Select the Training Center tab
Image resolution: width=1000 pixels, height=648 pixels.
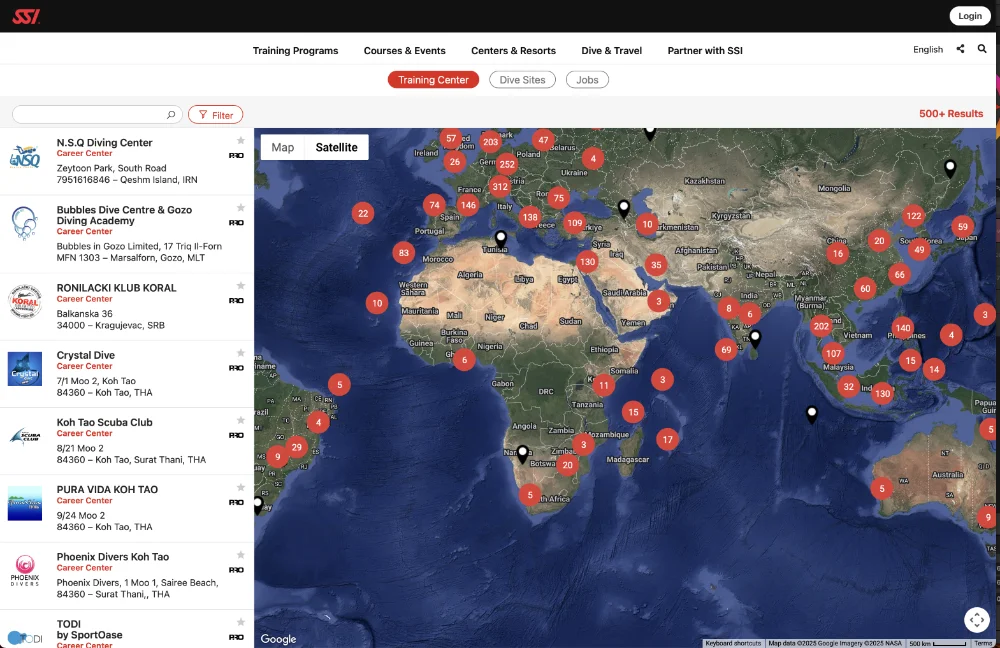click(x=433, y=80)
